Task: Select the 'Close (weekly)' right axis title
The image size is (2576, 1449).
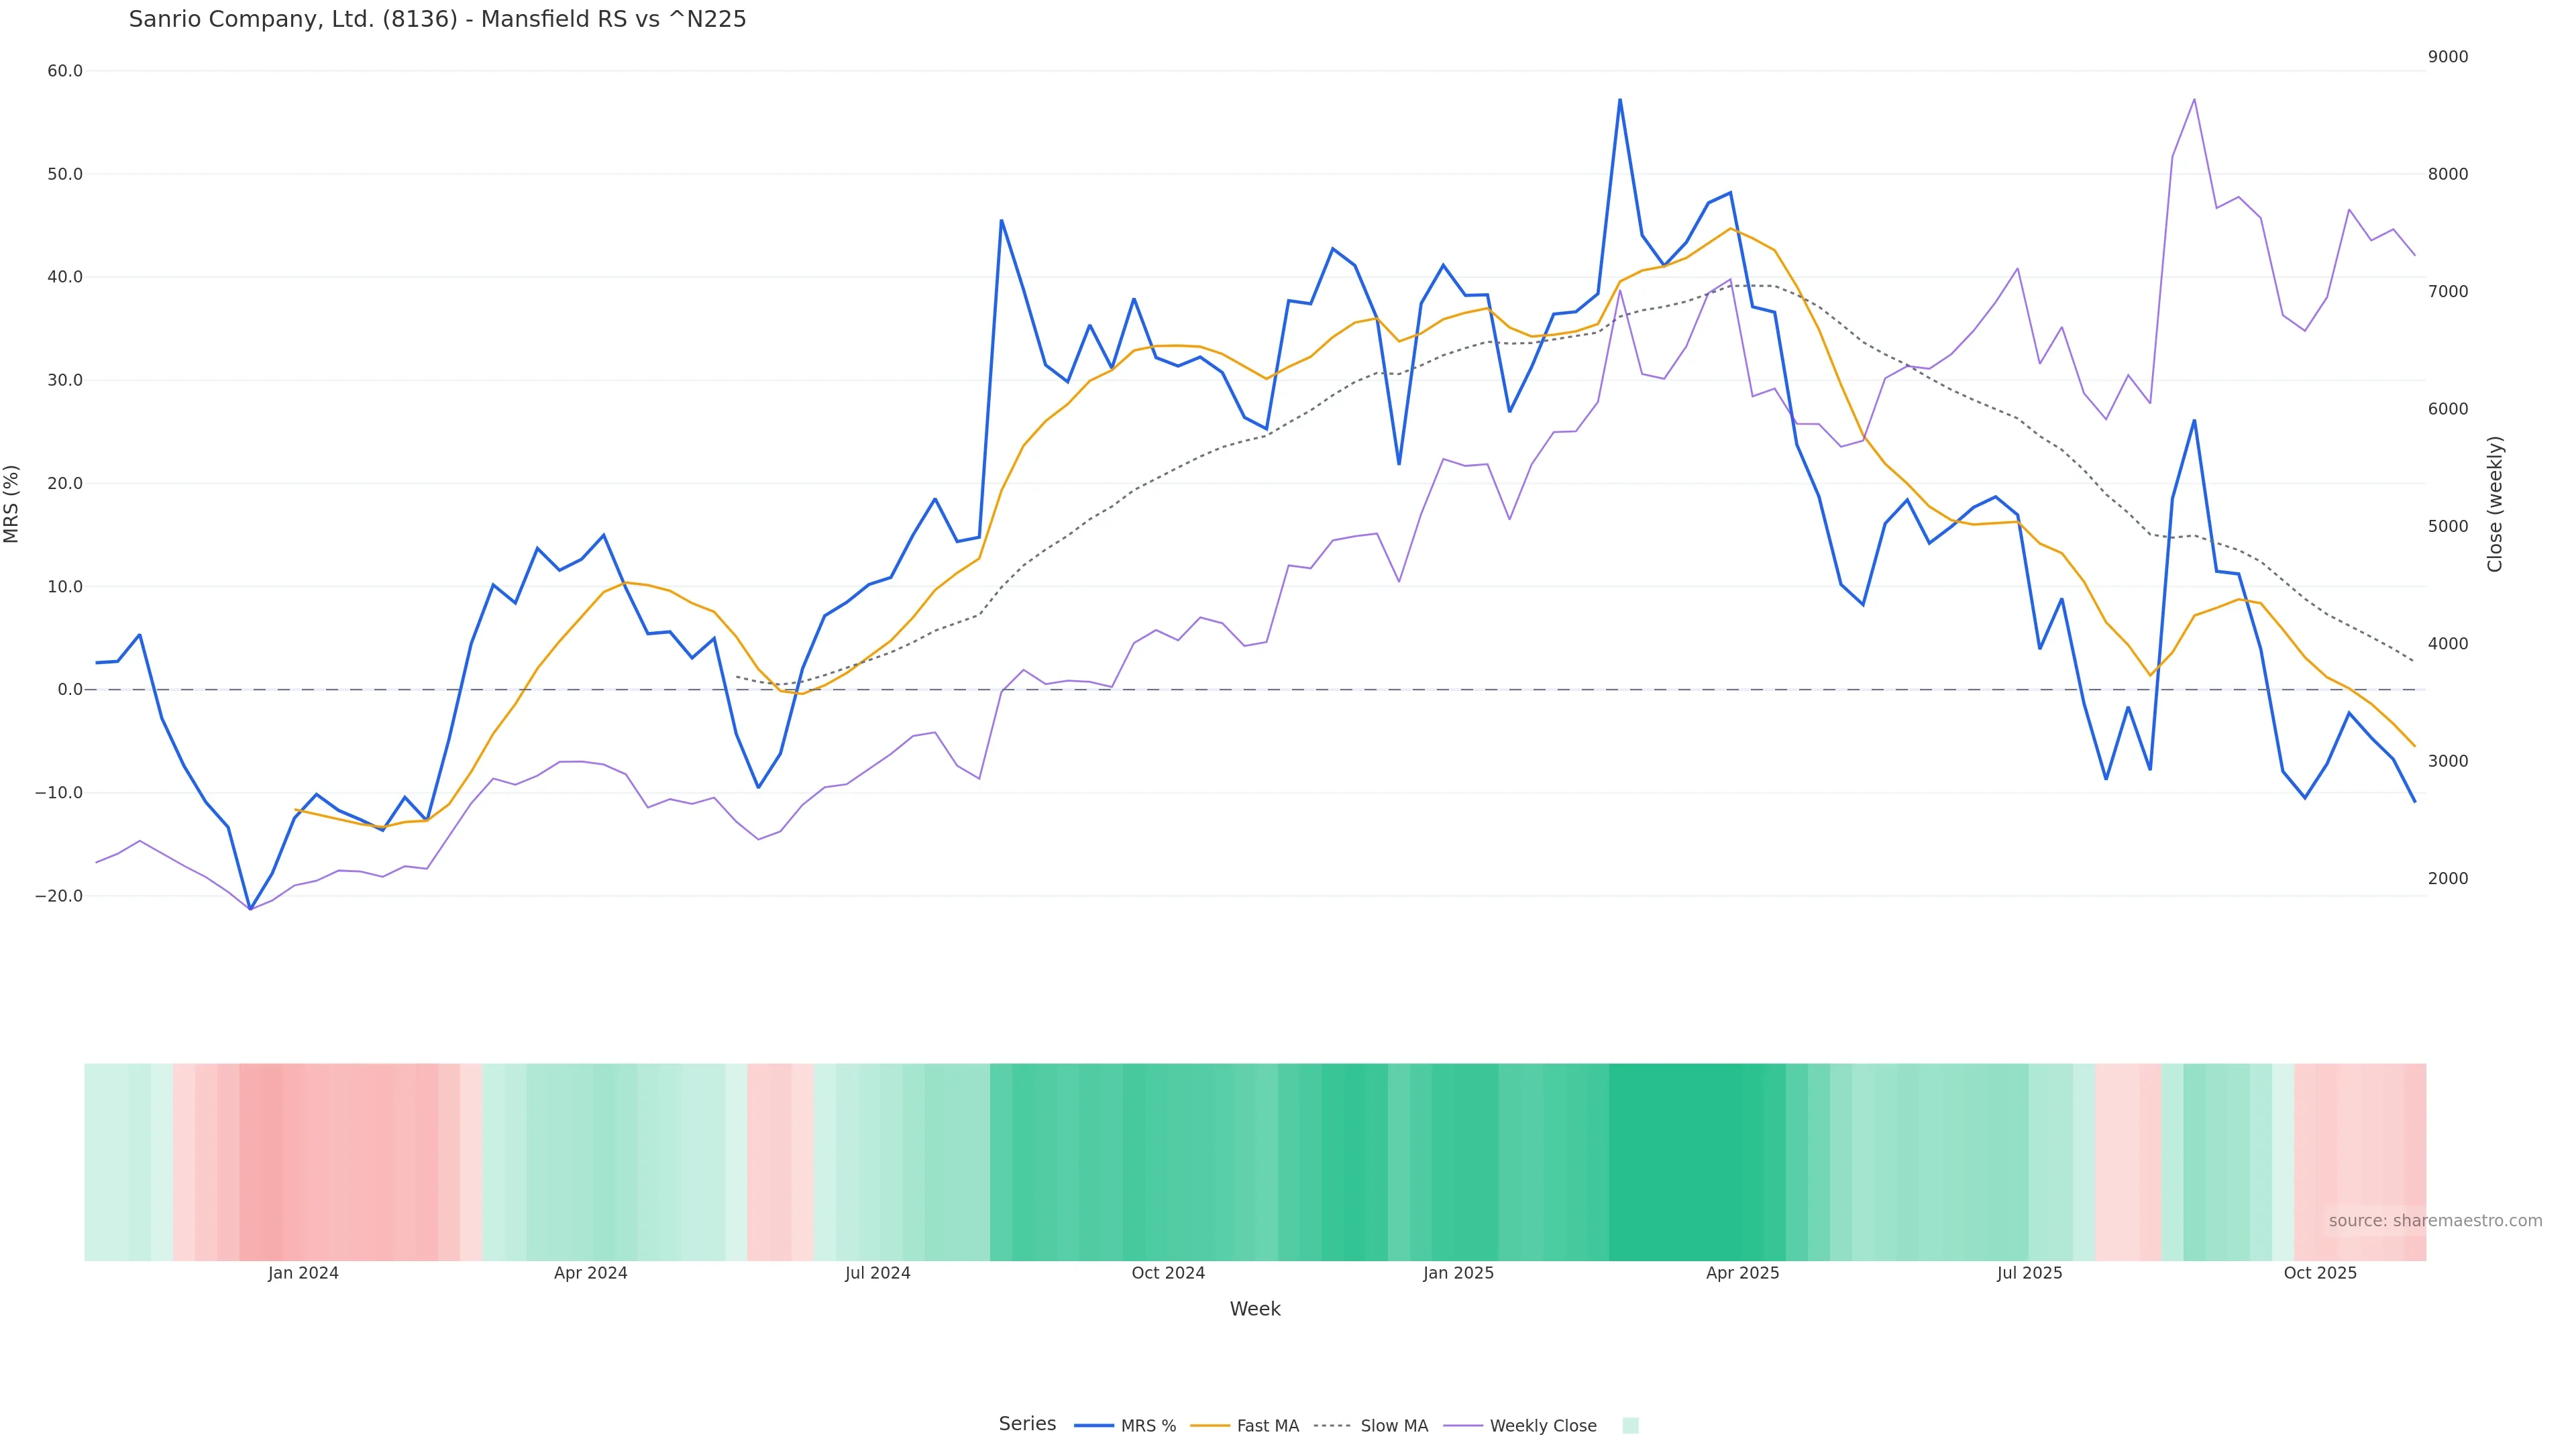Action: [x=2495, y=504]
